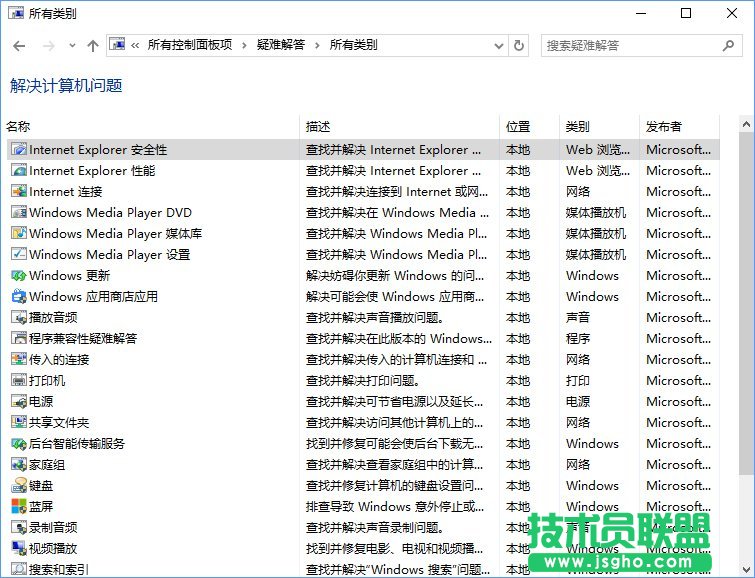Click the Windows Media Player 设置 icon
The image size is (755, 578).
(x=19, y=254)
